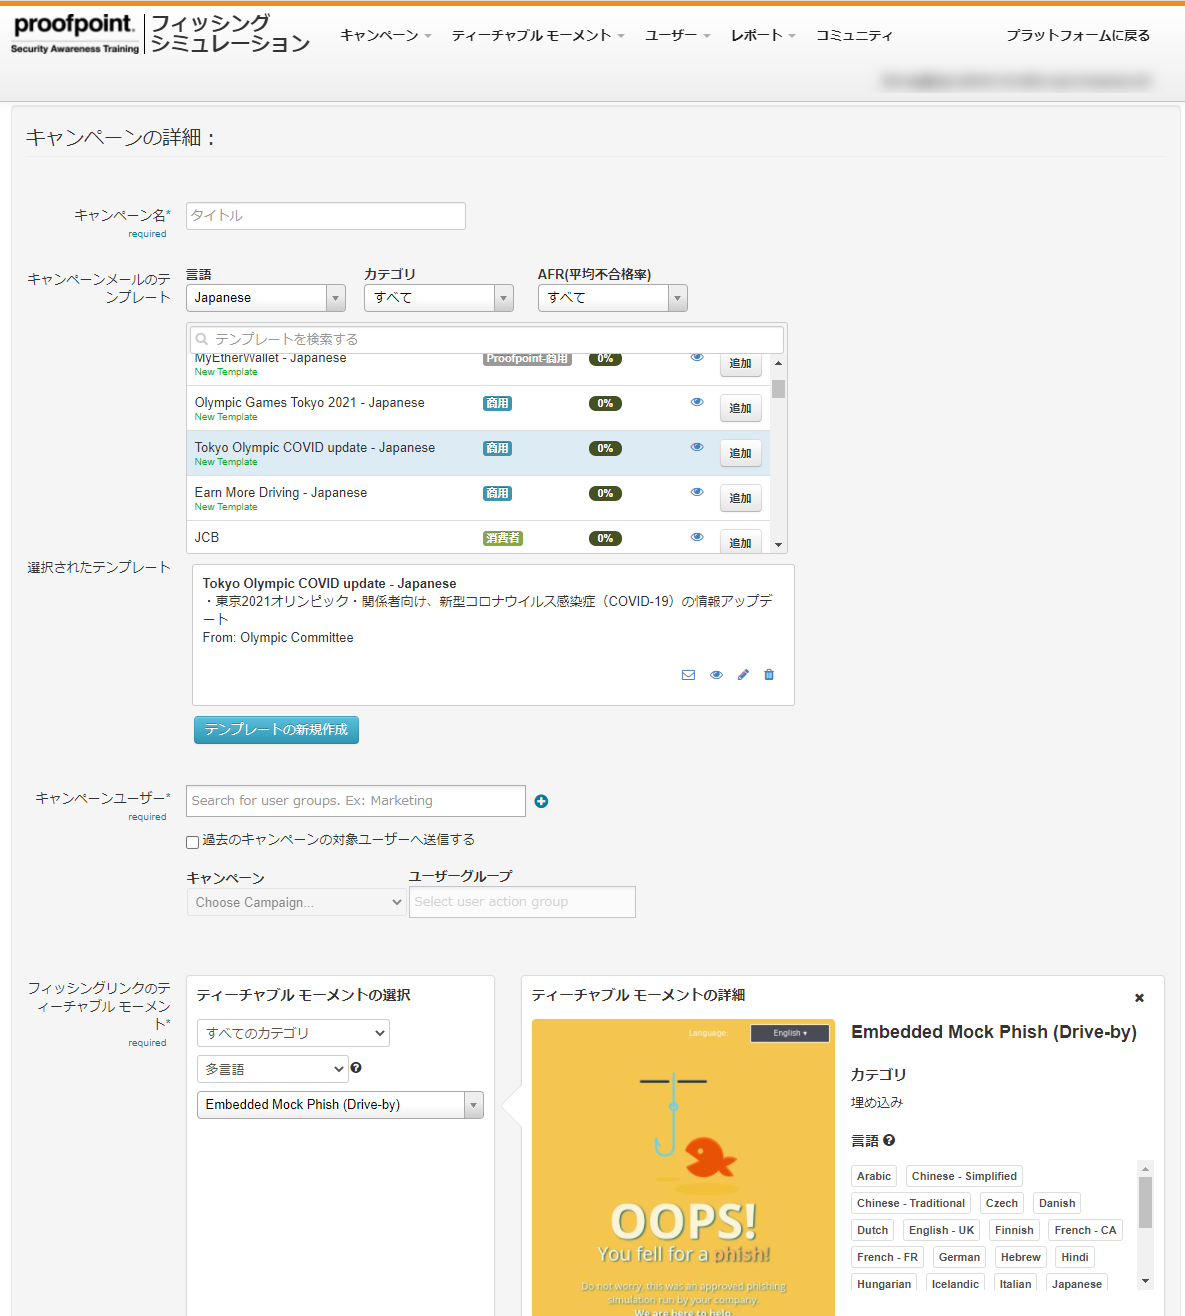This screenshot has width=1185, height=1316.
Task: Add the Tokyo Olympic COVID update template
Action: (x=741, y=453)
